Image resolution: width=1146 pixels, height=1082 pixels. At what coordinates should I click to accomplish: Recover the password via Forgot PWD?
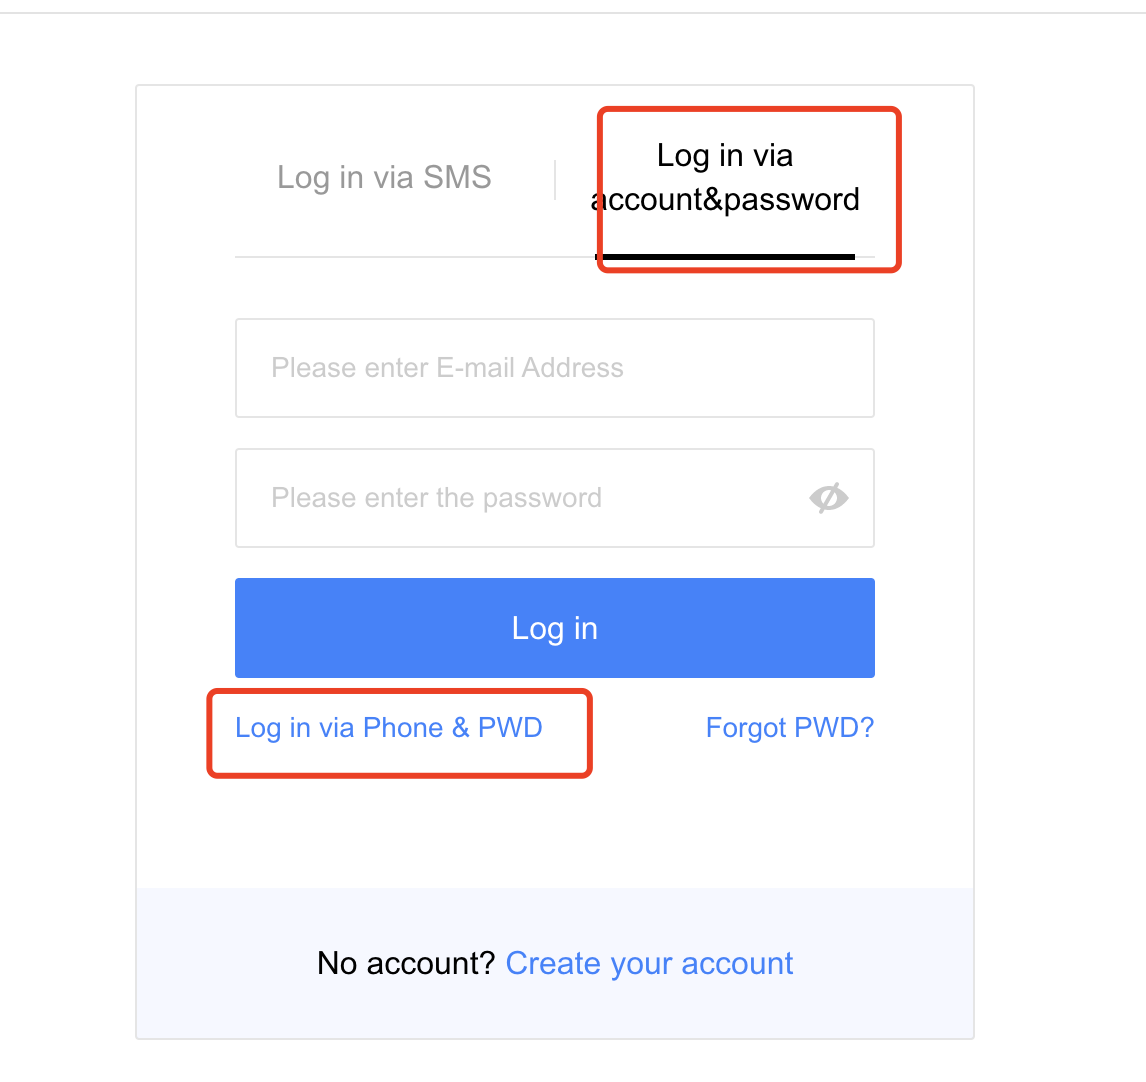point(789,728)
